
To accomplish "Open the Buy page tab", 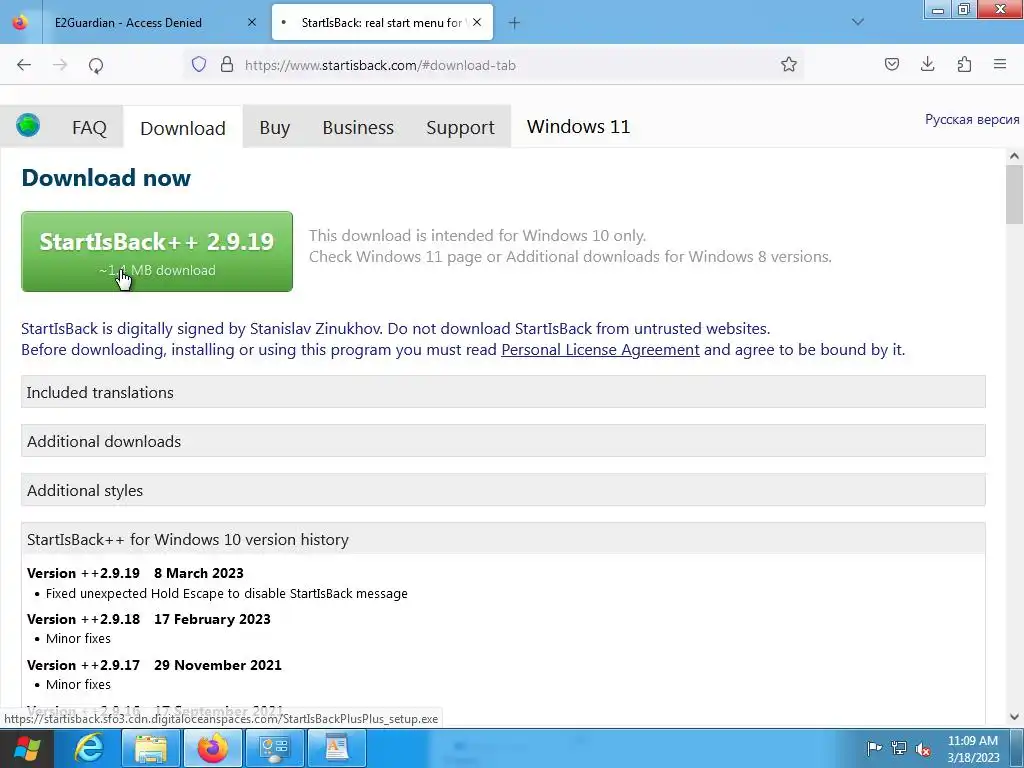I will pos(275,127).
